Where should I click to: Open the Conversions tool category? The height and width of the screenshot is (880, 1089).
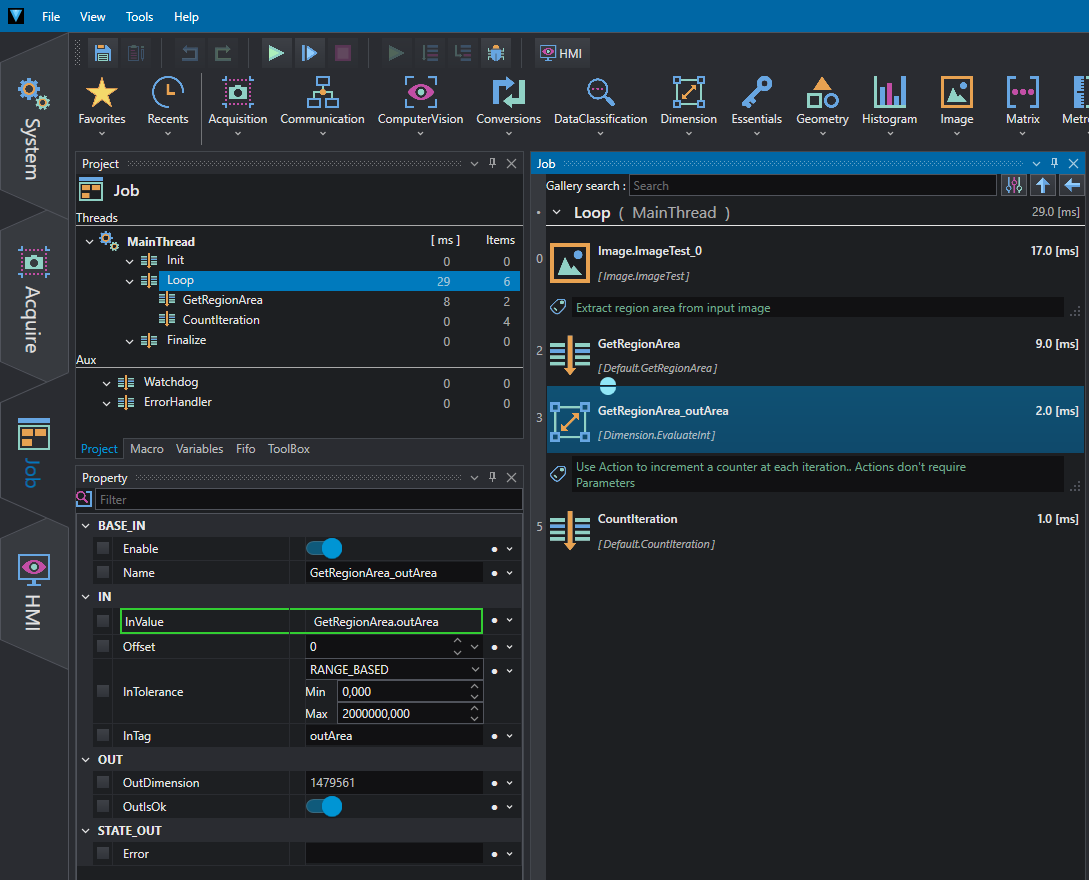click(508, 106)
